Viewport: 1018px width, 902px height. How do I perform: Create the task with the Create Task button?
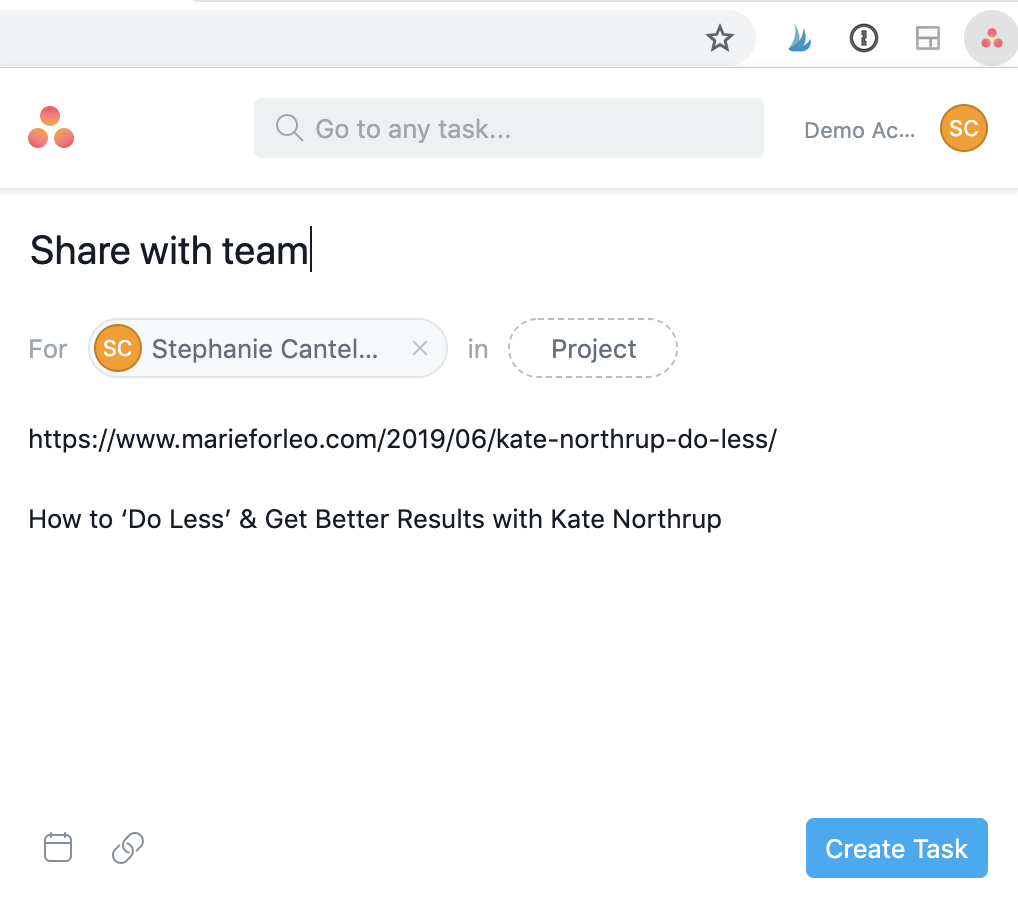tap(897, 848)
